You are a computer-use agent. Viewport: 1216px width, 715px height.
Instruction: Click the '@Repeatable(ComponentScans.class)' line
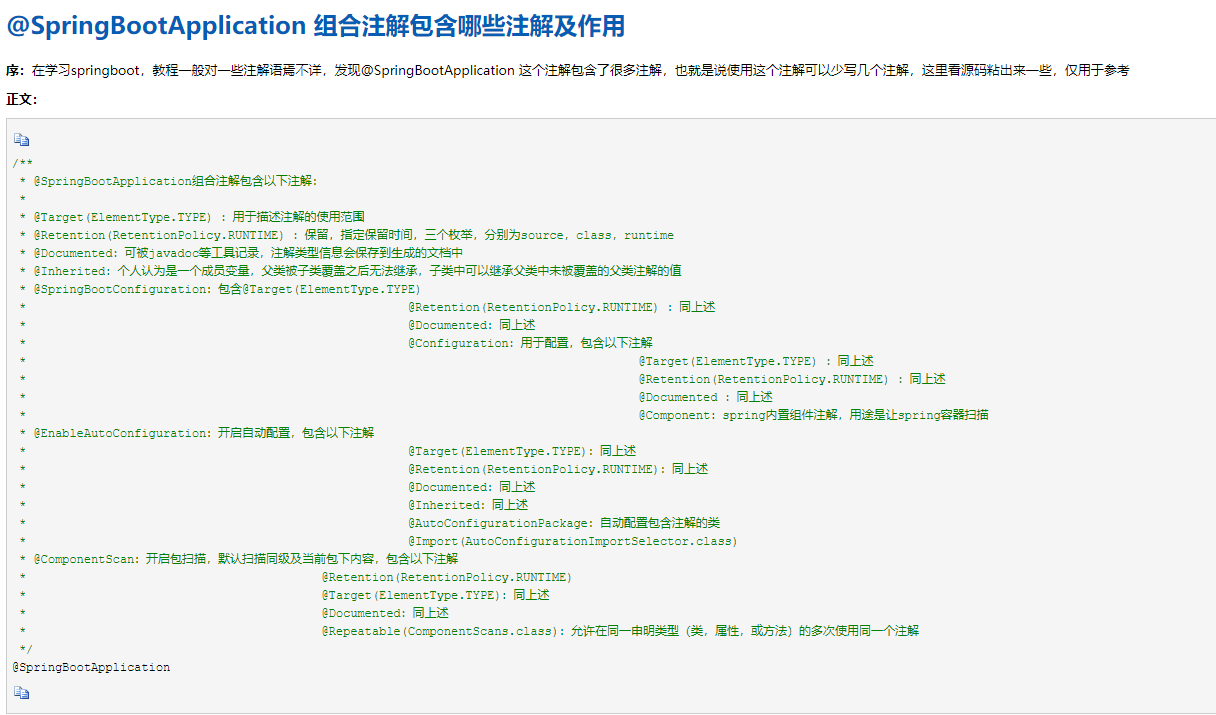(x=620, y=631)
